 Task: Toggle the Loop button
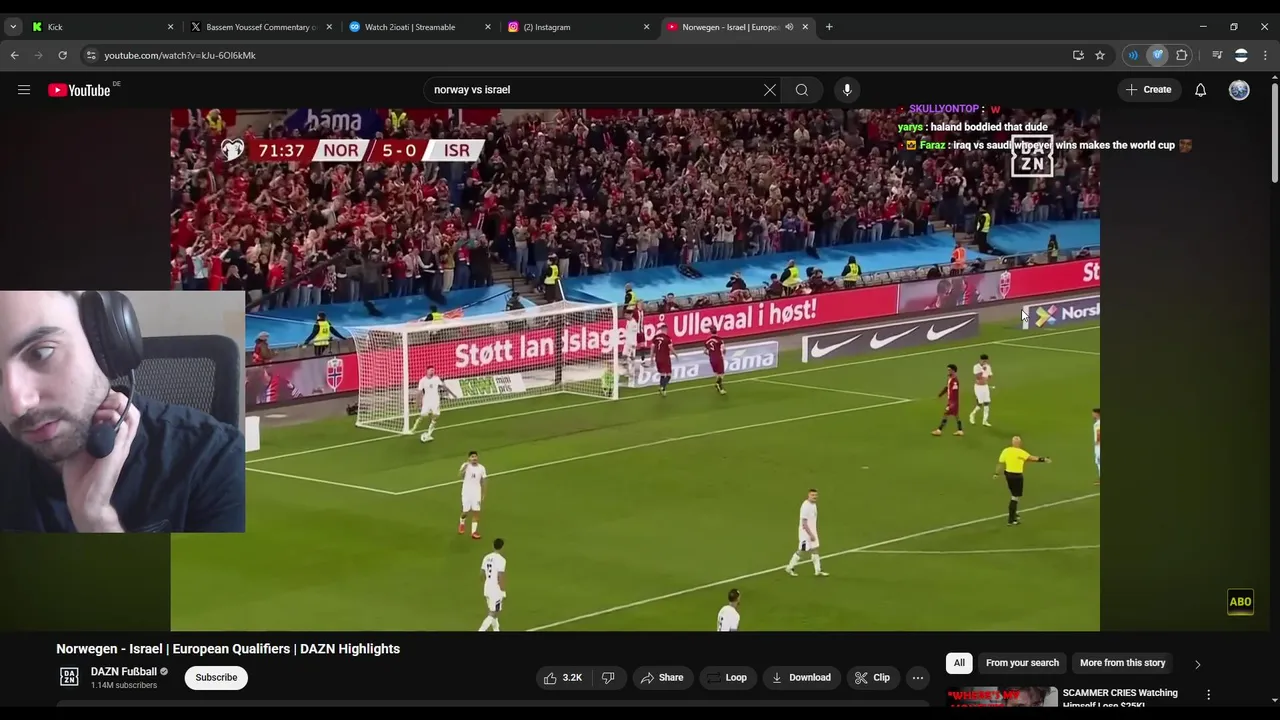pos(726,678)
